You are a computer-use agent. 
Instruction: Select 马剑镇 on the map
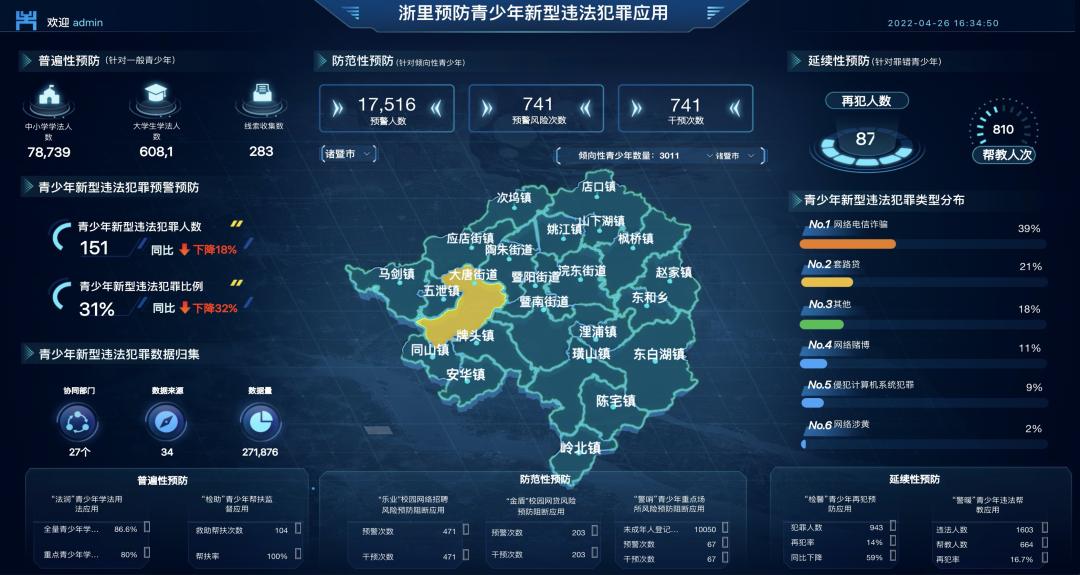[397, 273]
